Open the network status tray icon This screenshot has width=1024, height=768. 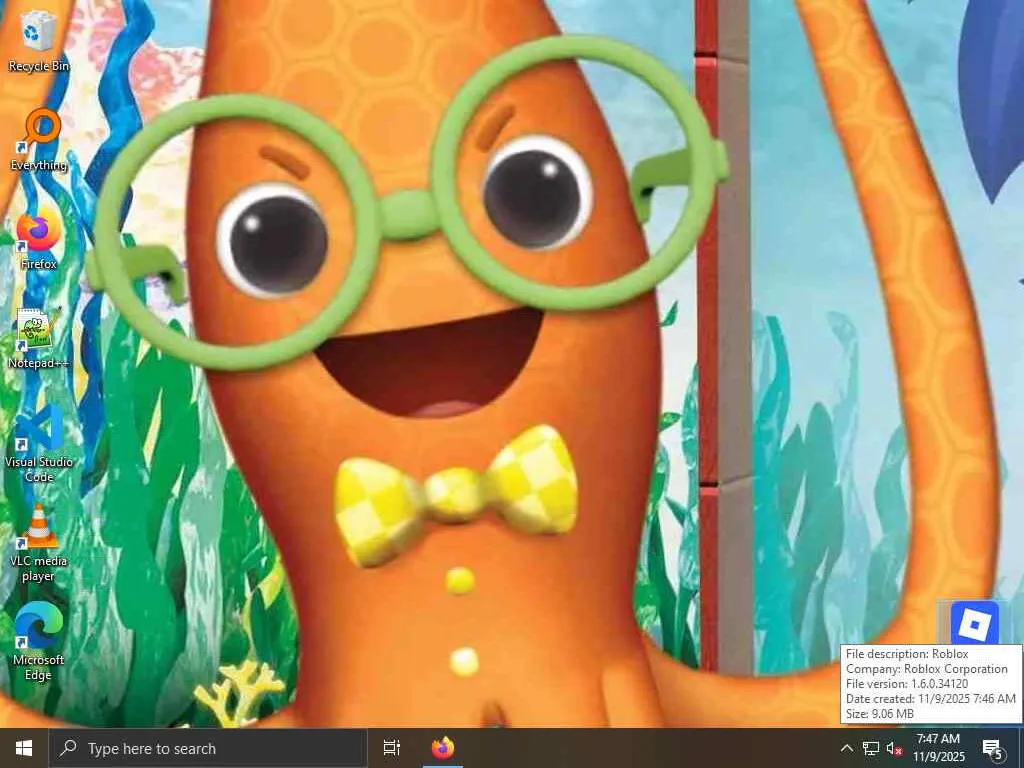pyautogui.click(x=870, y=748)
